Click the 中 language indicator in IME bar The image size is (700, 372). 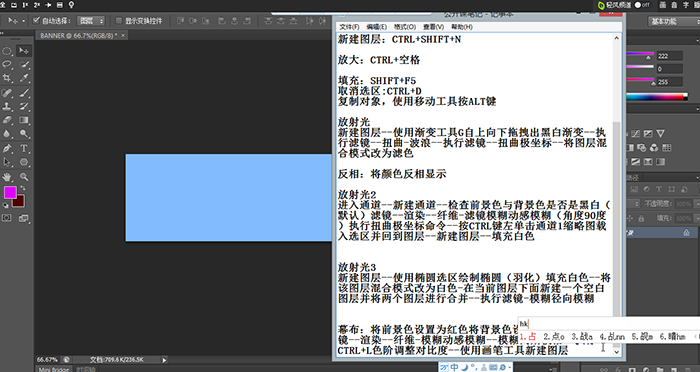pyautogui.click(x=454, y=368)
